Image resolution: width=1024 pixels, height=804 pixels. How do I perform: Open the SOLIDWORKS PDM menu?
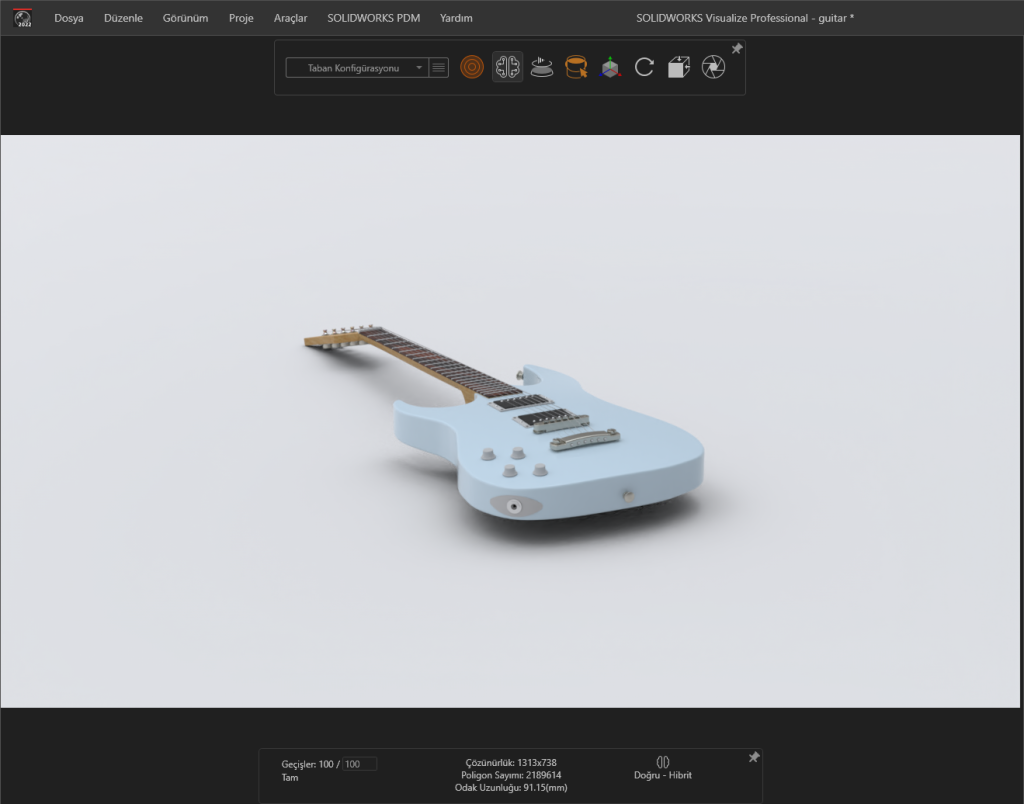point(373,18)
